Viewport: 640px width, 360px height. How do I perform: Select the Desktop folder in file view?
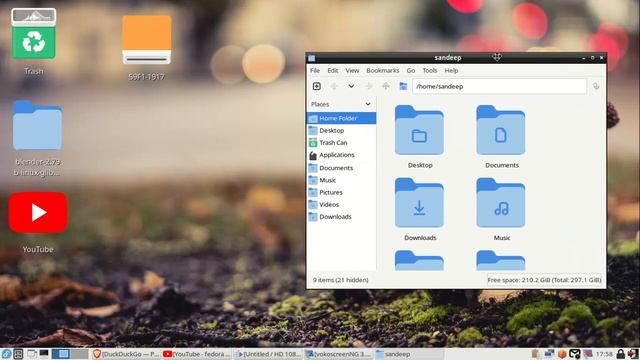[x=419, y=131]
